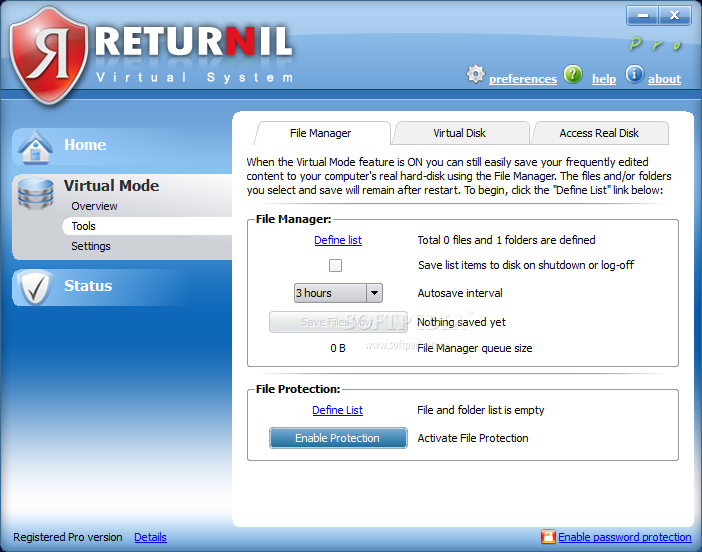This screenshot has width=702, height=552.
Task: Click the 'Activate File Protection' label
Action: [x=473, y=438]
